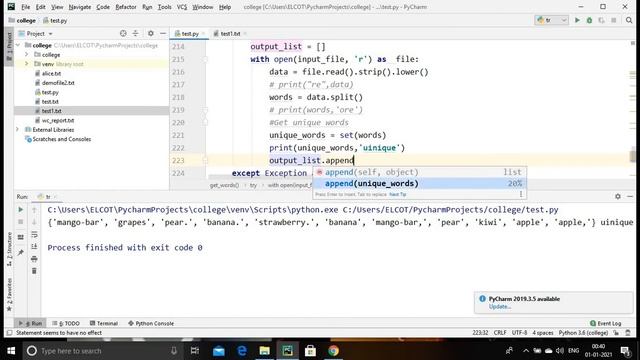Screen dimensions: 640x360
Task: Open Run panel settings gear
Action: pyautogui.click(x=618, y=196)
